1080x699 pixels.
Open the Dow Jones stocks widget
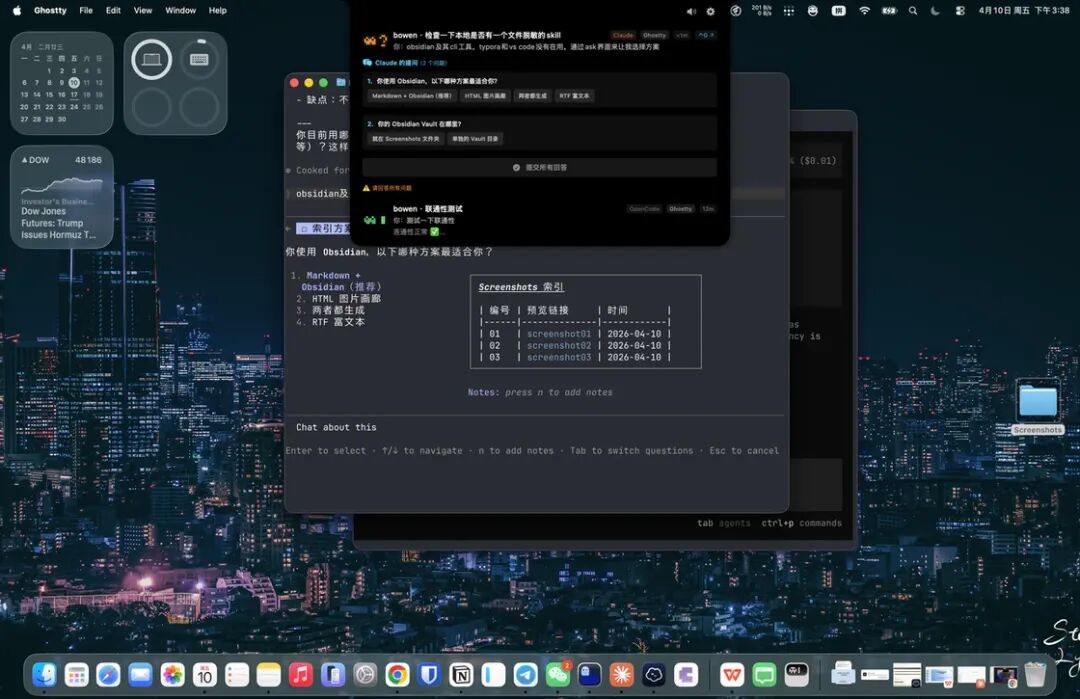[x=62, y=197]
